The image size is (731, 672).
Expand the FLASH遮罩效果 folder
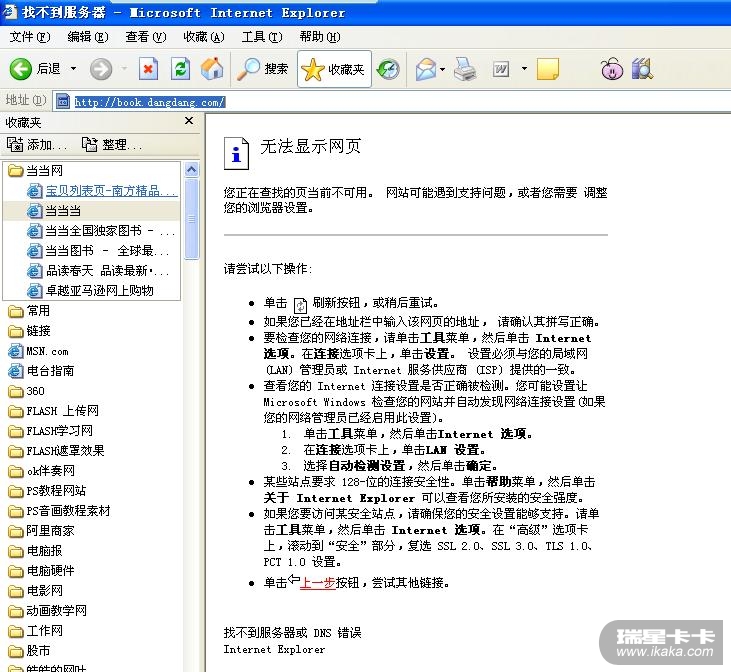tap(56, 451)
